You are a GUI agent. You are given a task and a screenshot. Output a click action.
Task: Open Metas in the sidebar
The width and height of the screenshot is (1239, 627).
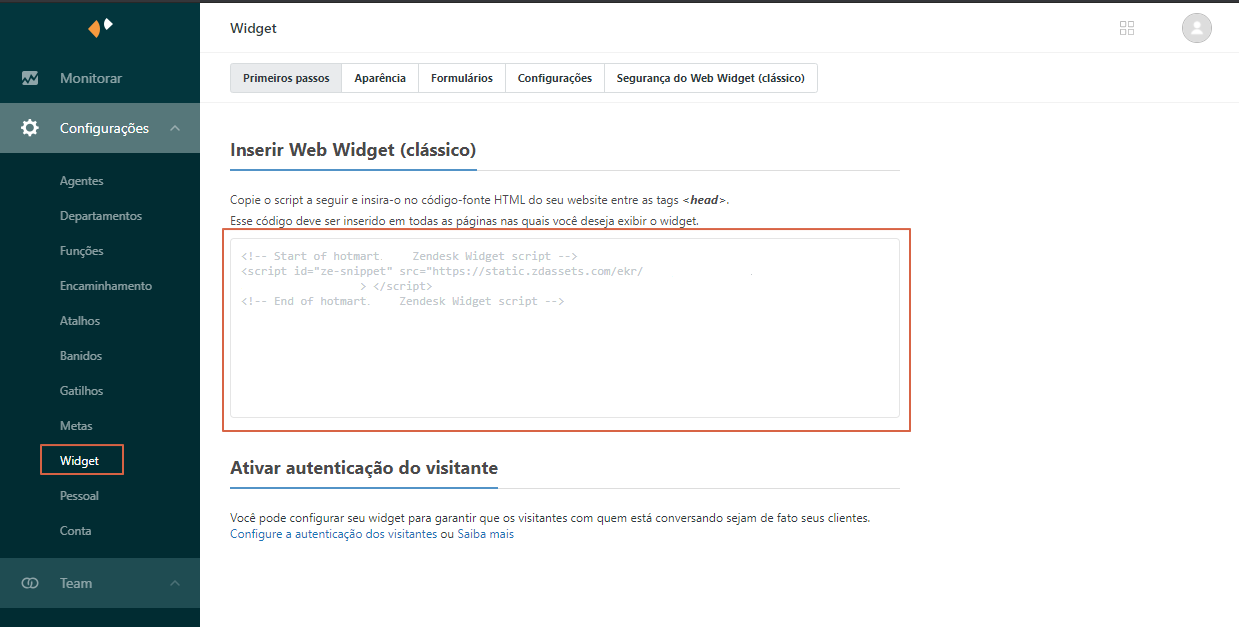click(76, 426)
